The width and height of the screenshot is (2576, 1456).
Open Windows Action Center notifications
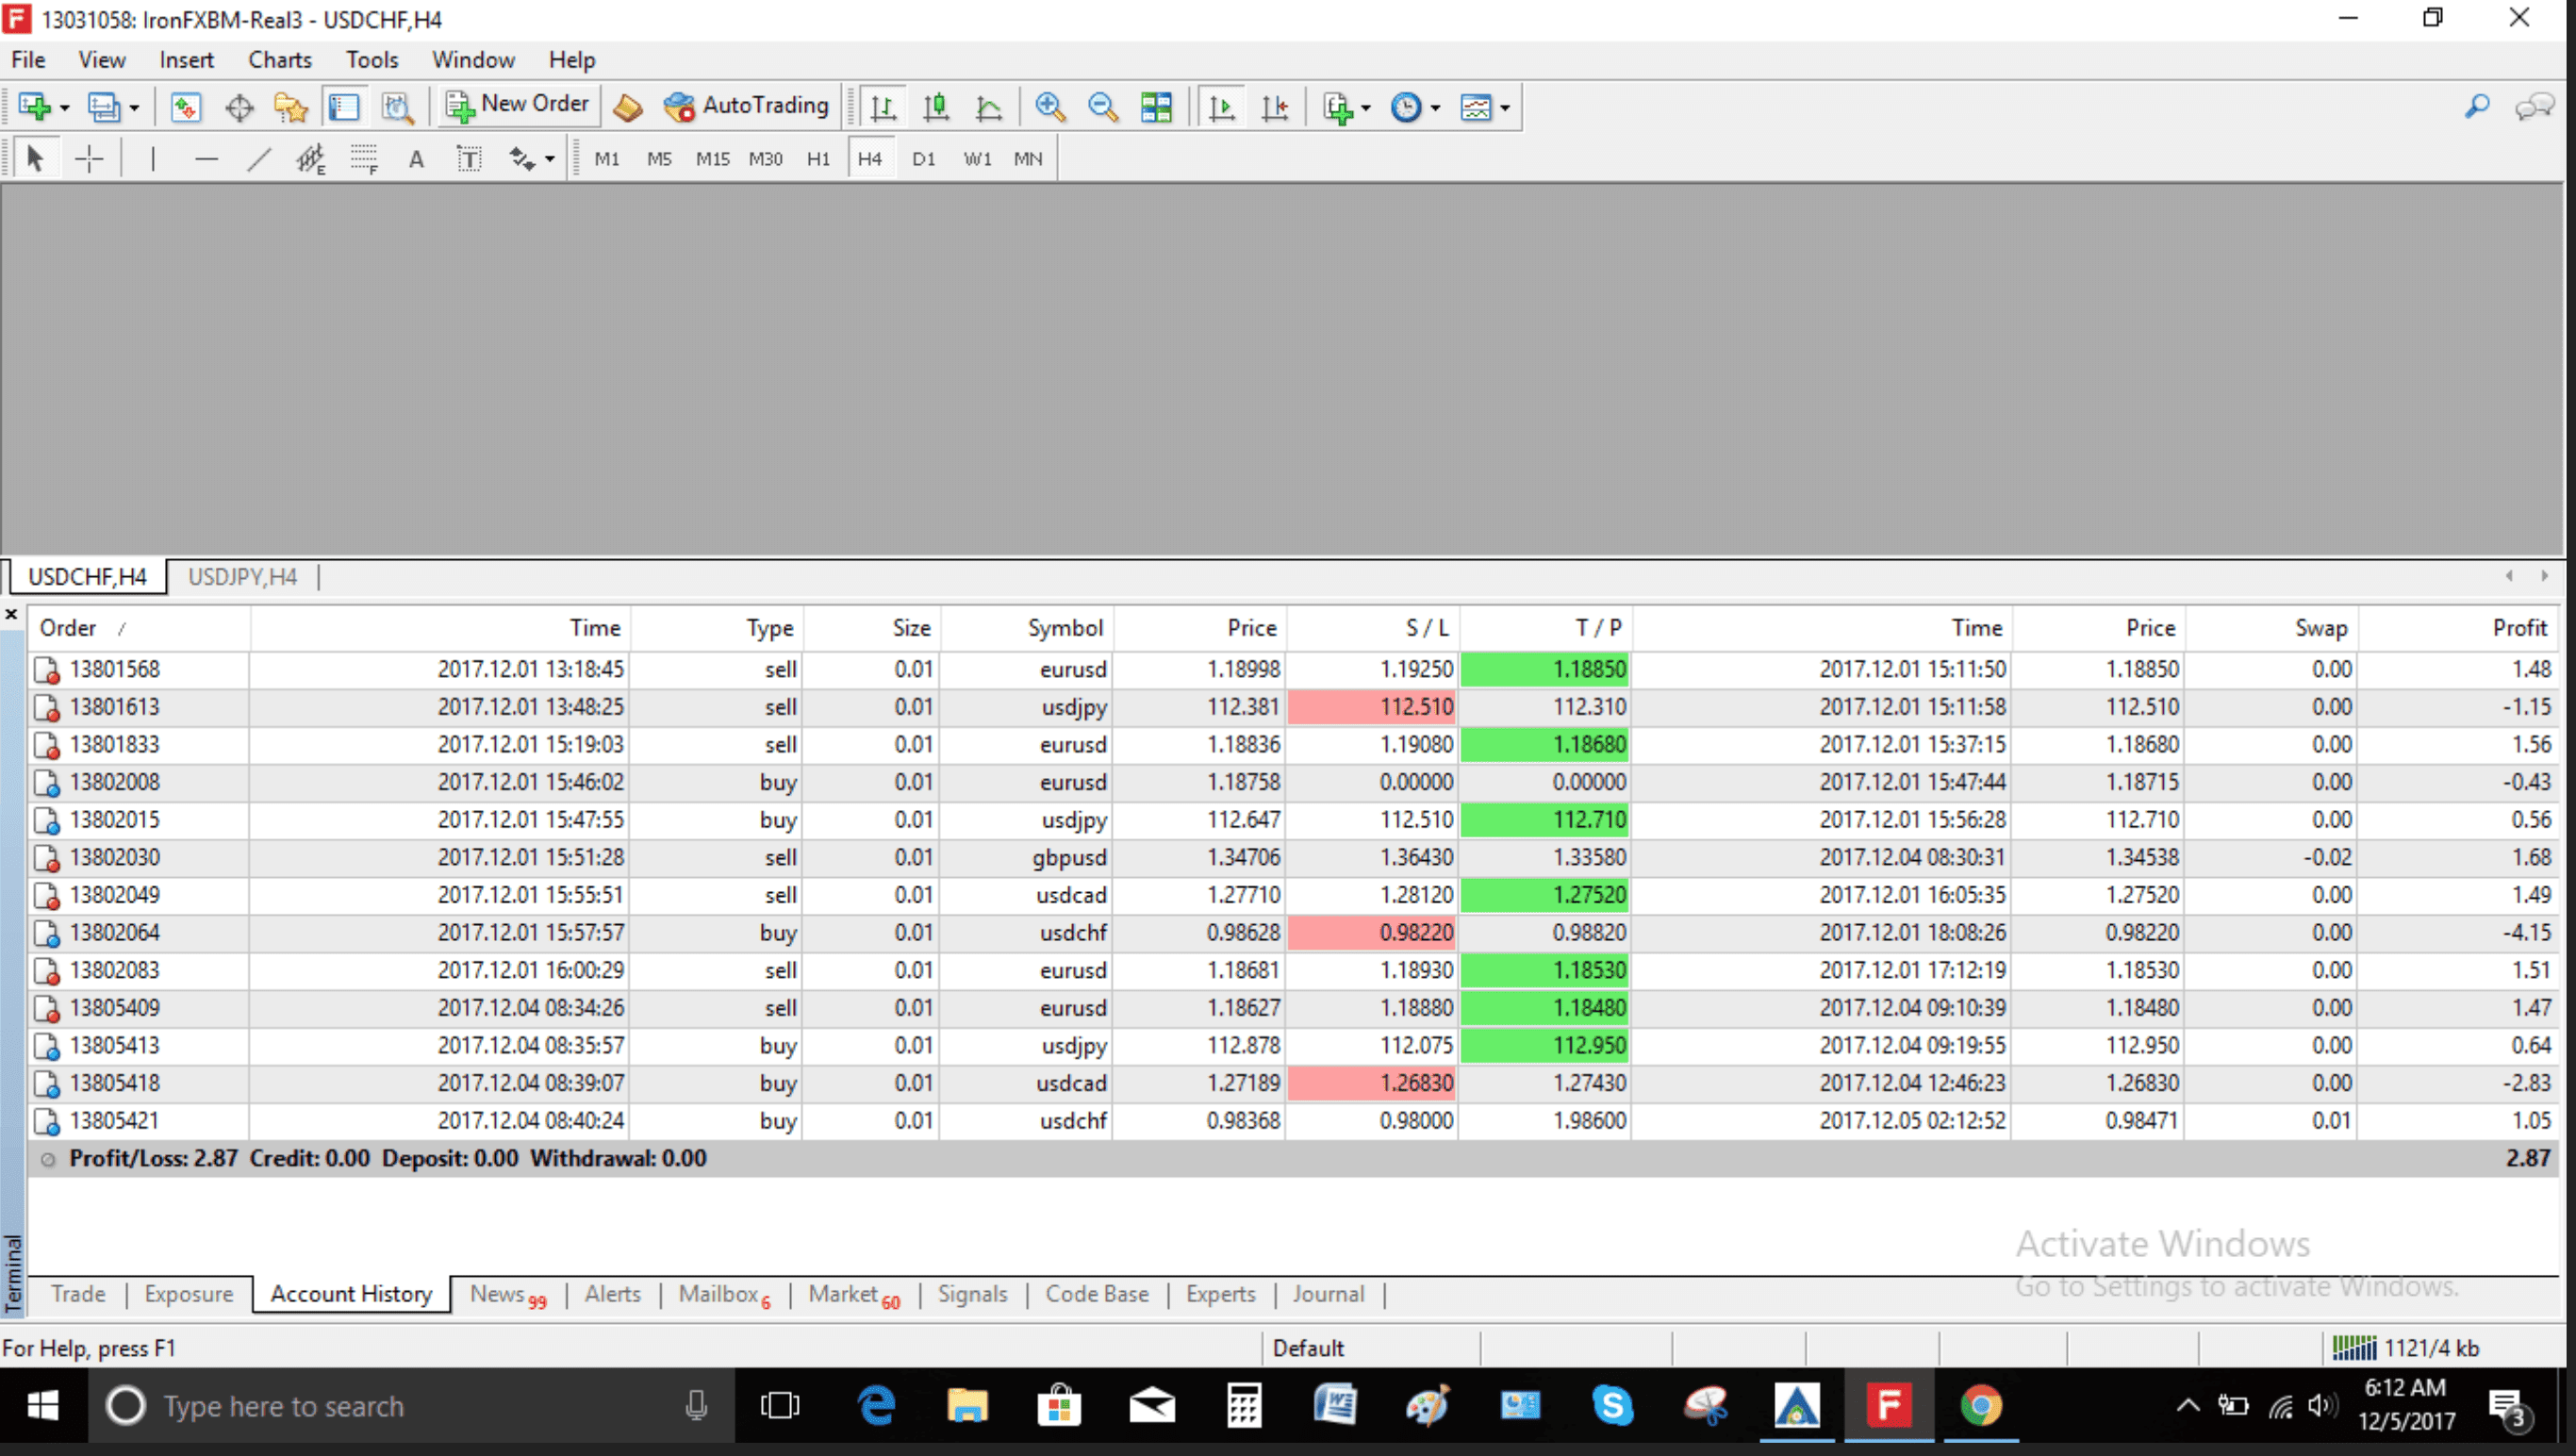(2508, 1407)
